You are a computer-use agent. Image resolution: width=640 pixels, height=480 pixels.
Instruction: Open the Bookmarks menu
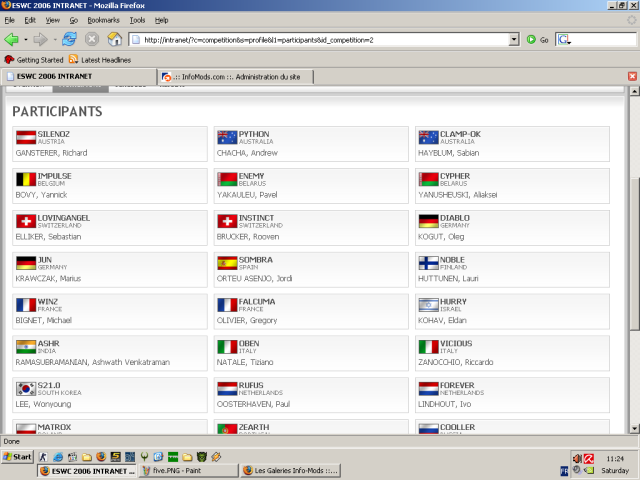tap(103, 20)
